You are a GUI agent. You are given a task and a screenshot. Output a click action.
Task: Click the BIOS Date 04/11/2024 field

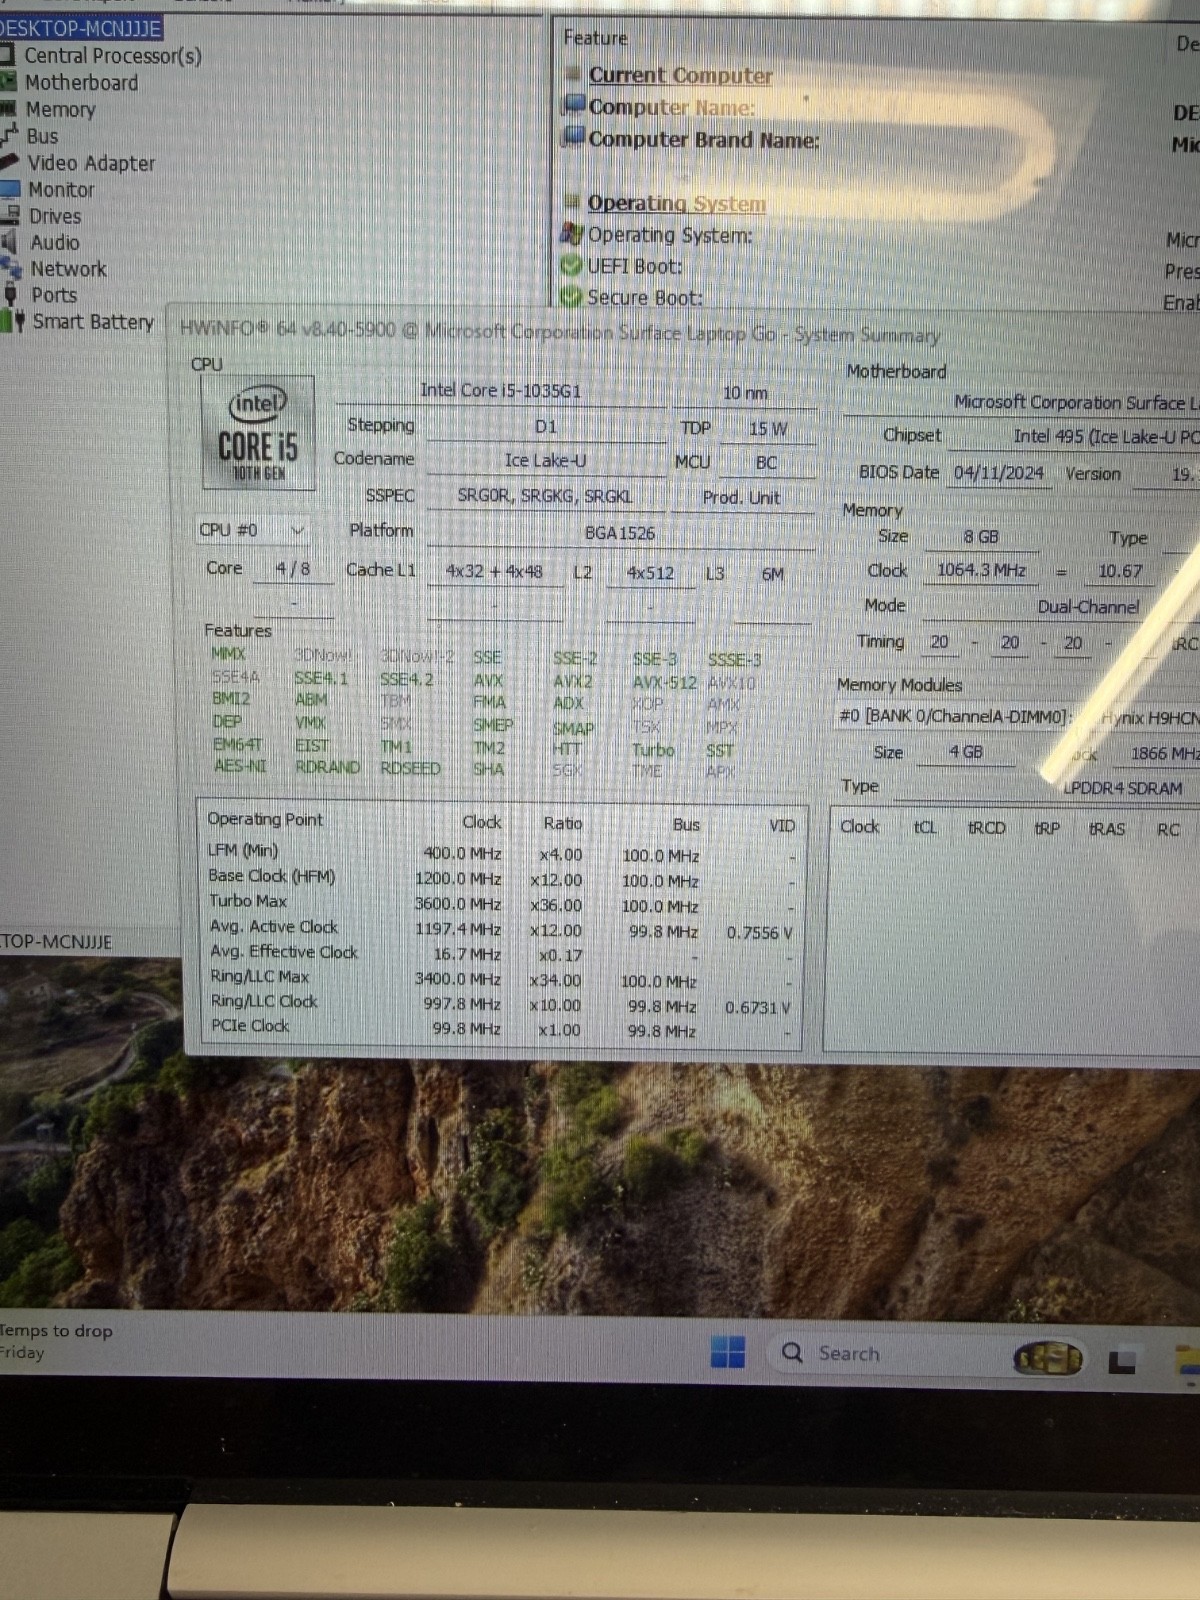[998, 473]
